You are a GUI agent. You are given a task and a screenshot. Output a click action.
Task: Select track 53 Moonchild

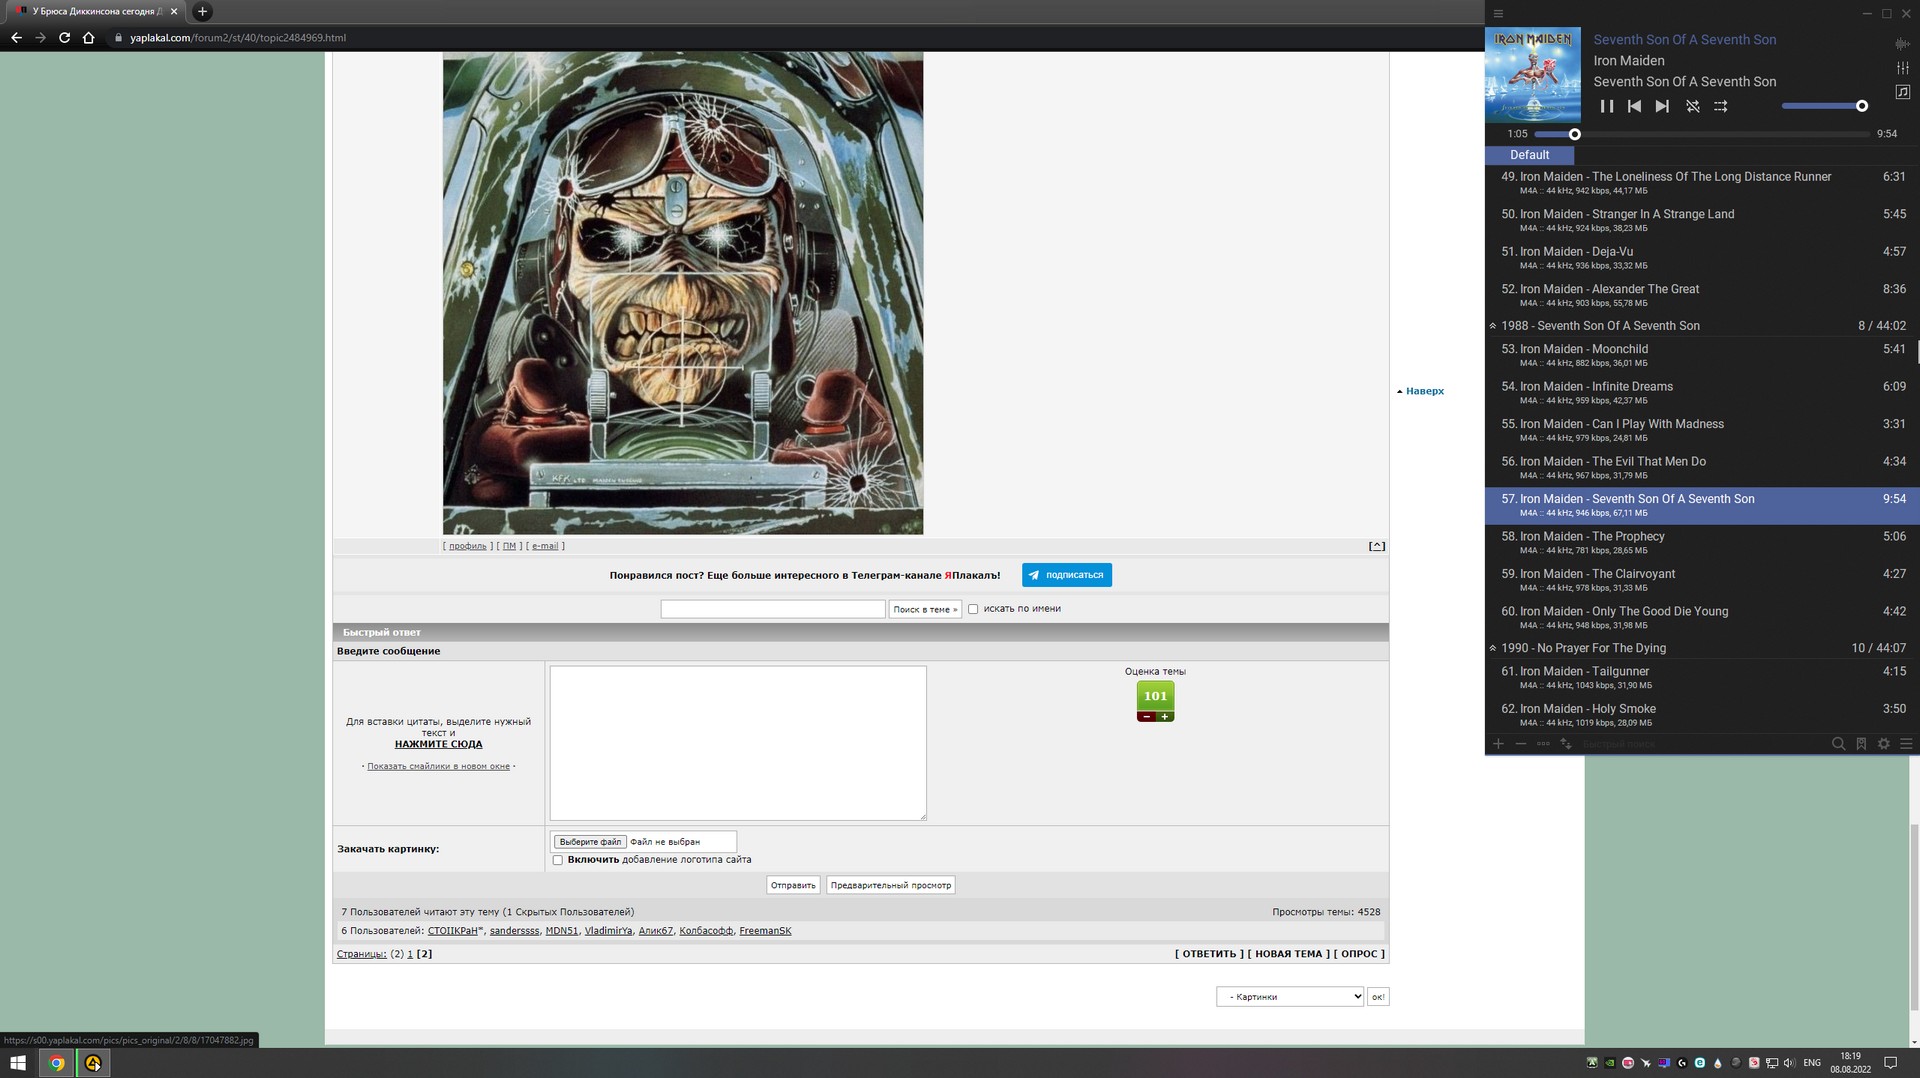[x=1700, y=355]
